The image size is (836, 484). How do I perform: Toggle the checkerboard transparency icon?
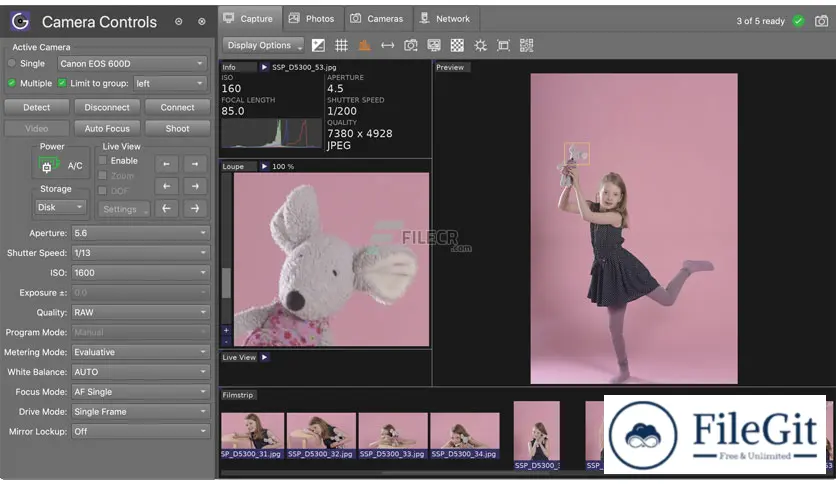pyautogui.click(x=457, y=45)
